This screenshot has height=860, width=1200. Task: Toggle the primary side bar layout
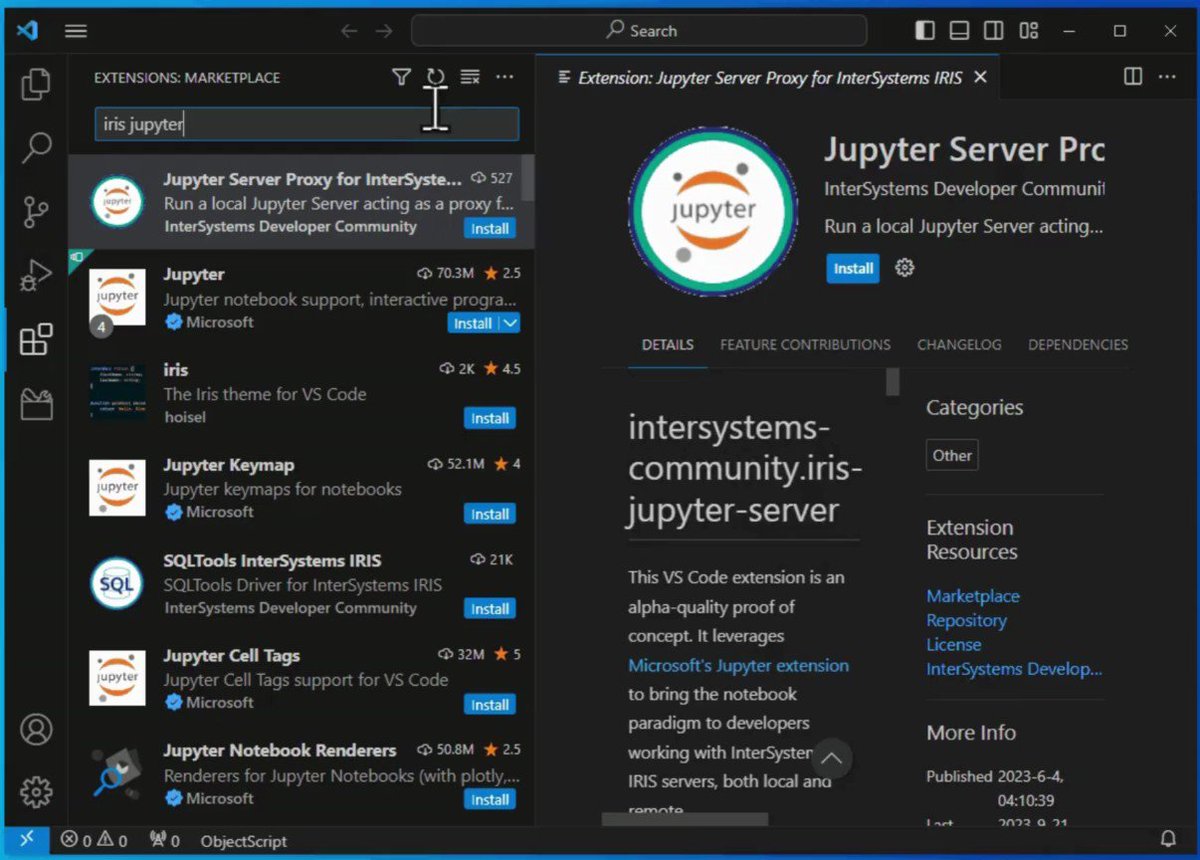[925, 31]
